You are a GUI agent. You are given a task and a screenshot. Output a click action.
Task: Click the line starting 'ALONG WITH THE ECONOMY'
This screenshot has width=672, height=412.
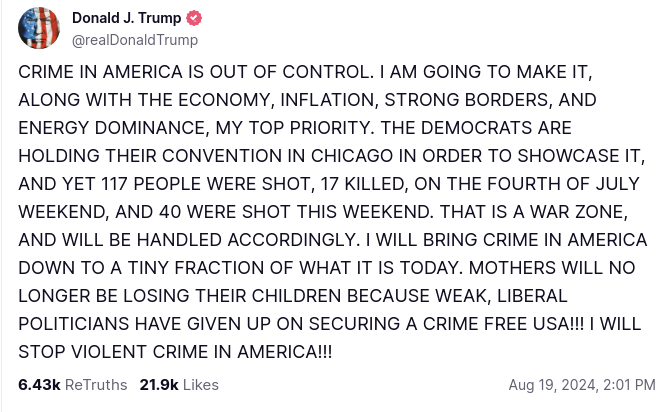tap(307, 99)
